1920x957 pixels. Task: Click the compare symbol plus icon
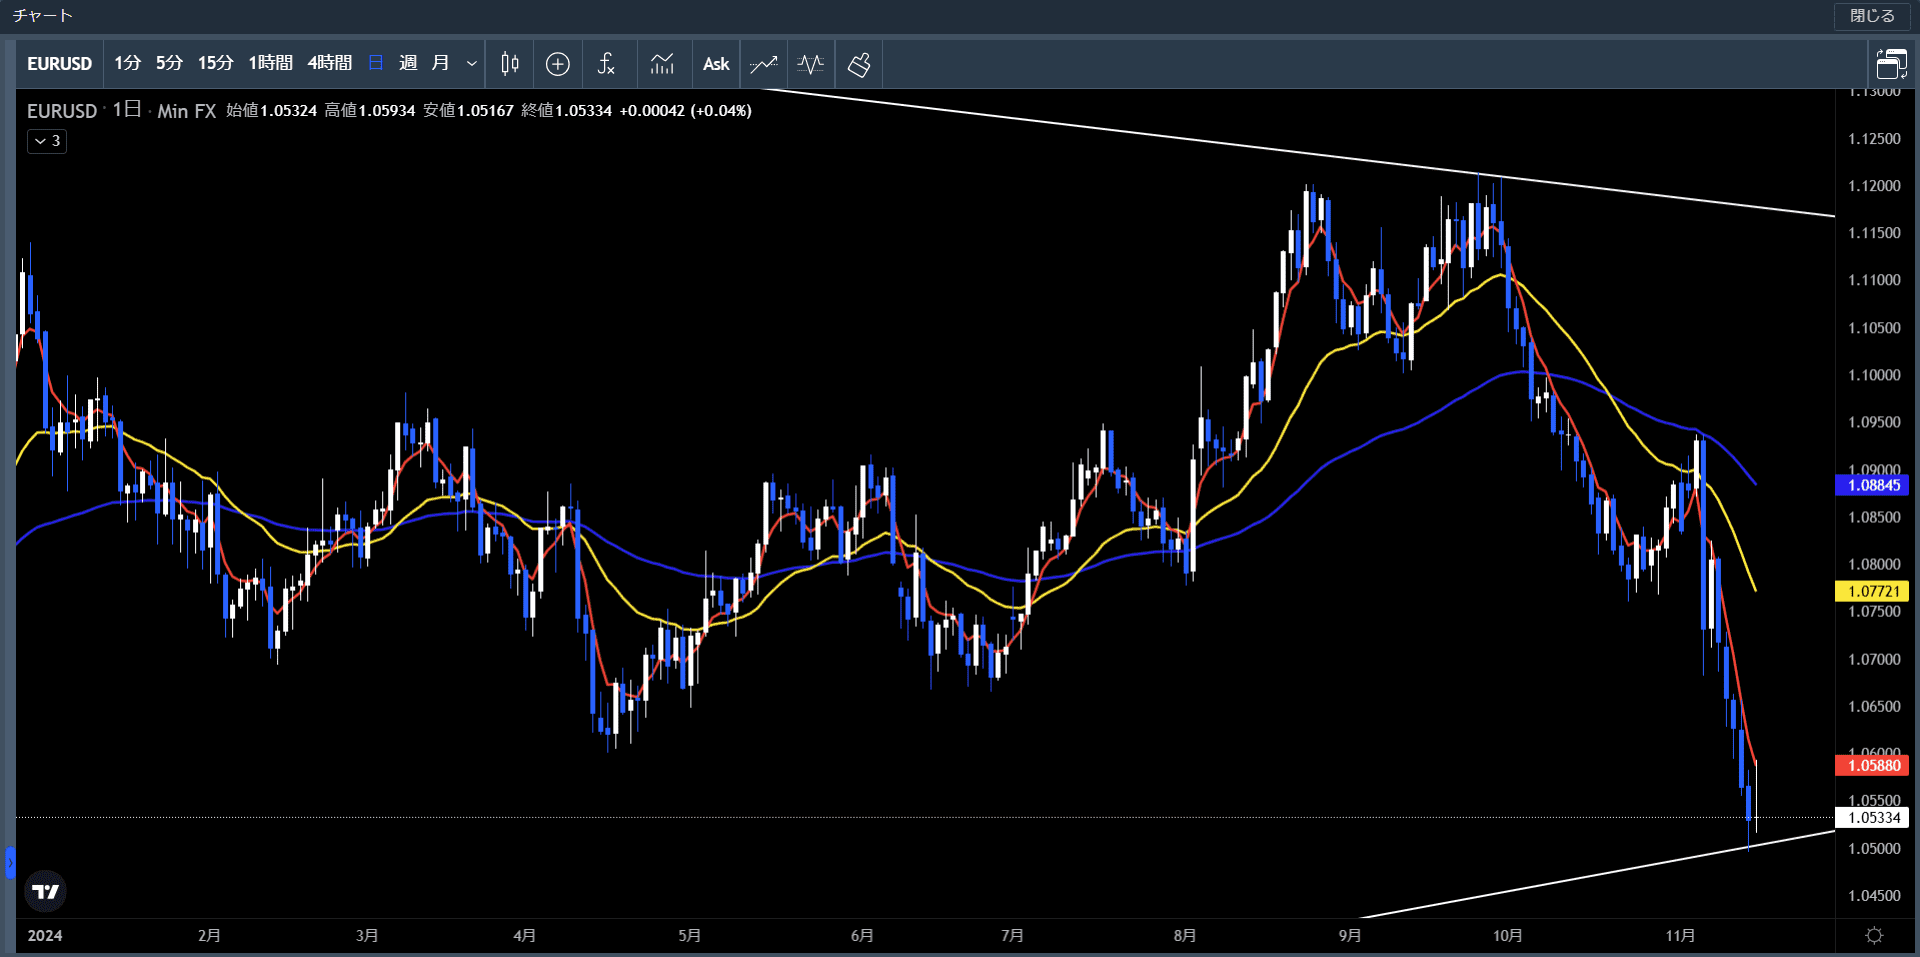point(558,64)
